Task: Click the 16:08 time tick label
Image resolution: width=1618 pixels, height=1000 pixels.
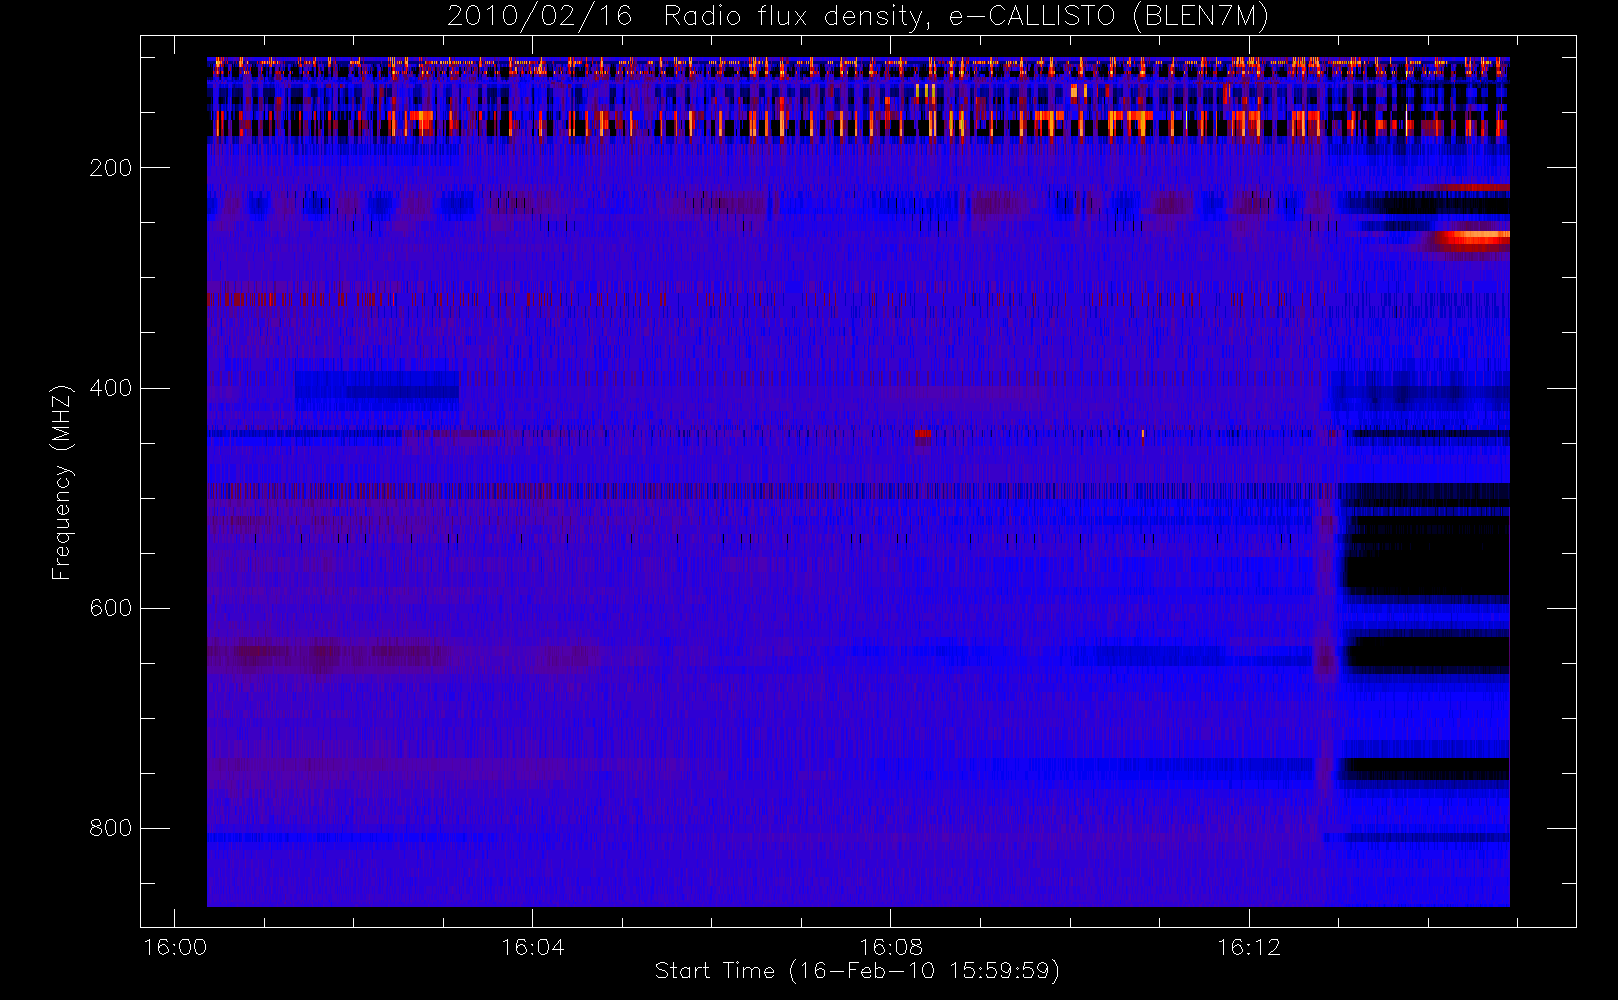Action: tap(891, 947)
